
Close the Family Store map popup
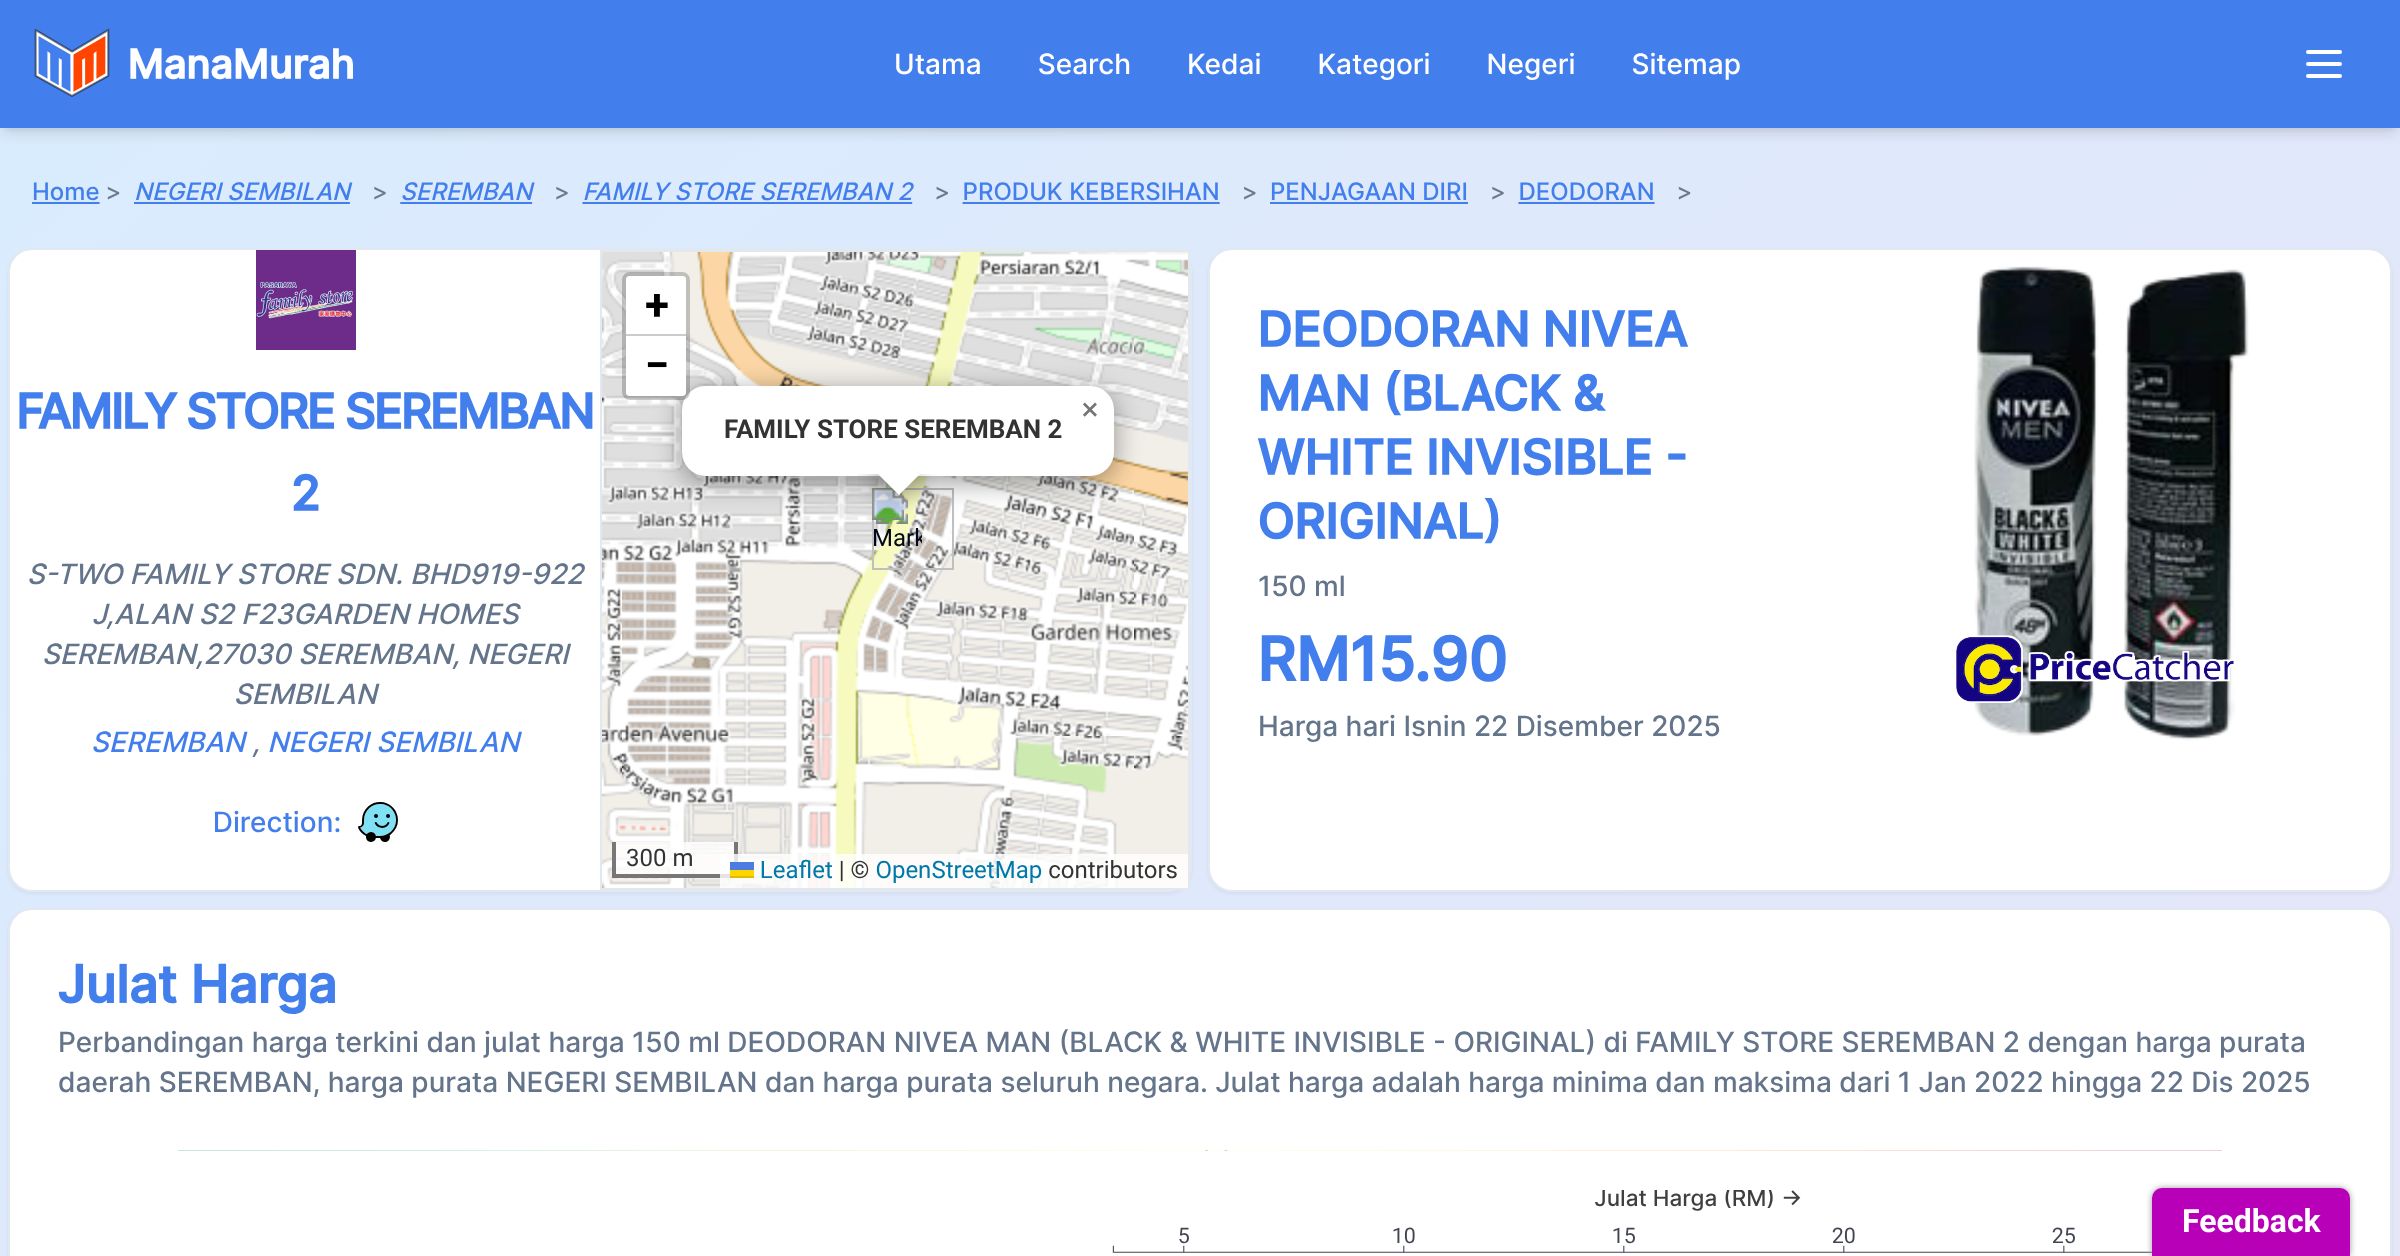[x=1090, y=410]
